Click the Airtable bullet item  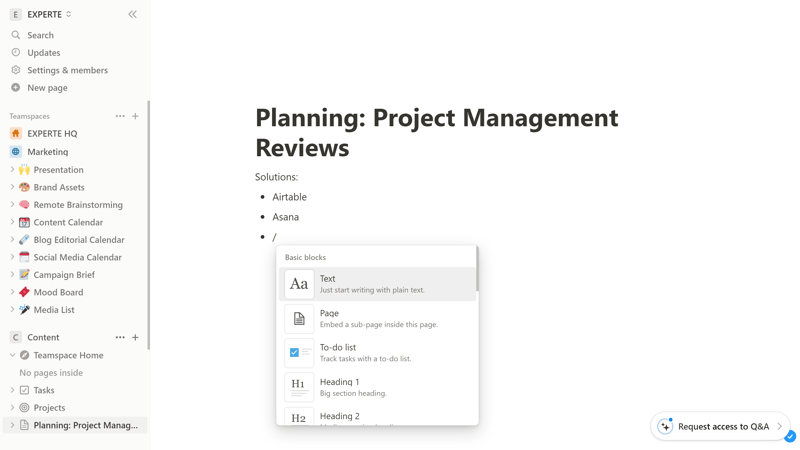[289, 197]
